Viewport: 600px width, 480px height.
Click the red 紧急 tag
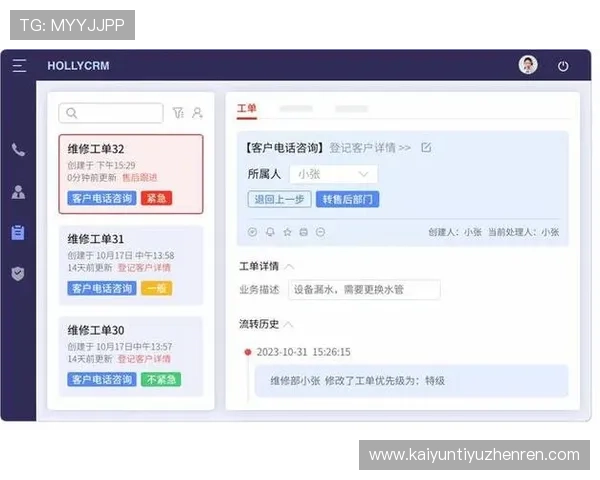coord(157,198)
